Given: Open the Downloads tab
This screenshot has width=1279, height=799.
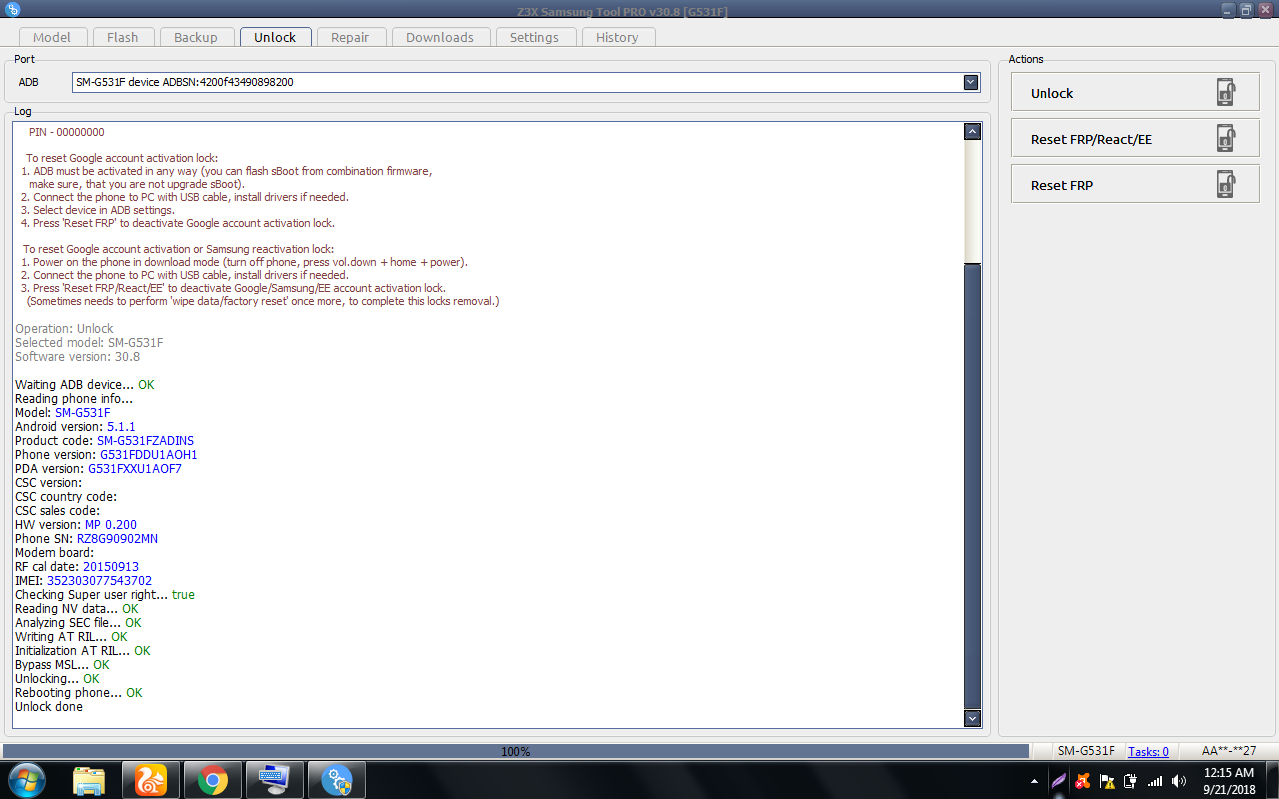Looking at the screenshot, I should pyautogui.click(x=440, y=37).
